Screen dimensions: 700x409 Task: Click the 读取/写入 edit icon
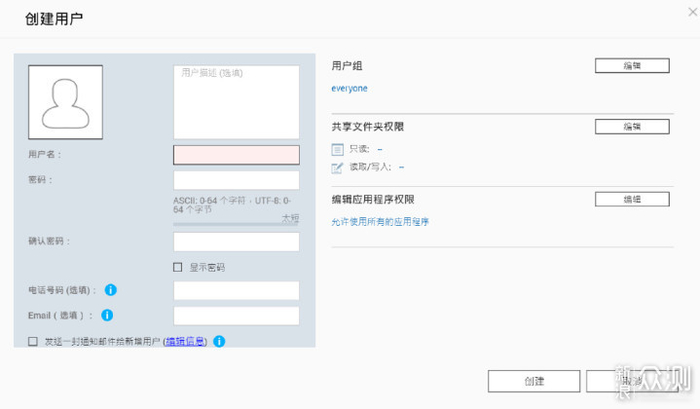click(337, 167)
